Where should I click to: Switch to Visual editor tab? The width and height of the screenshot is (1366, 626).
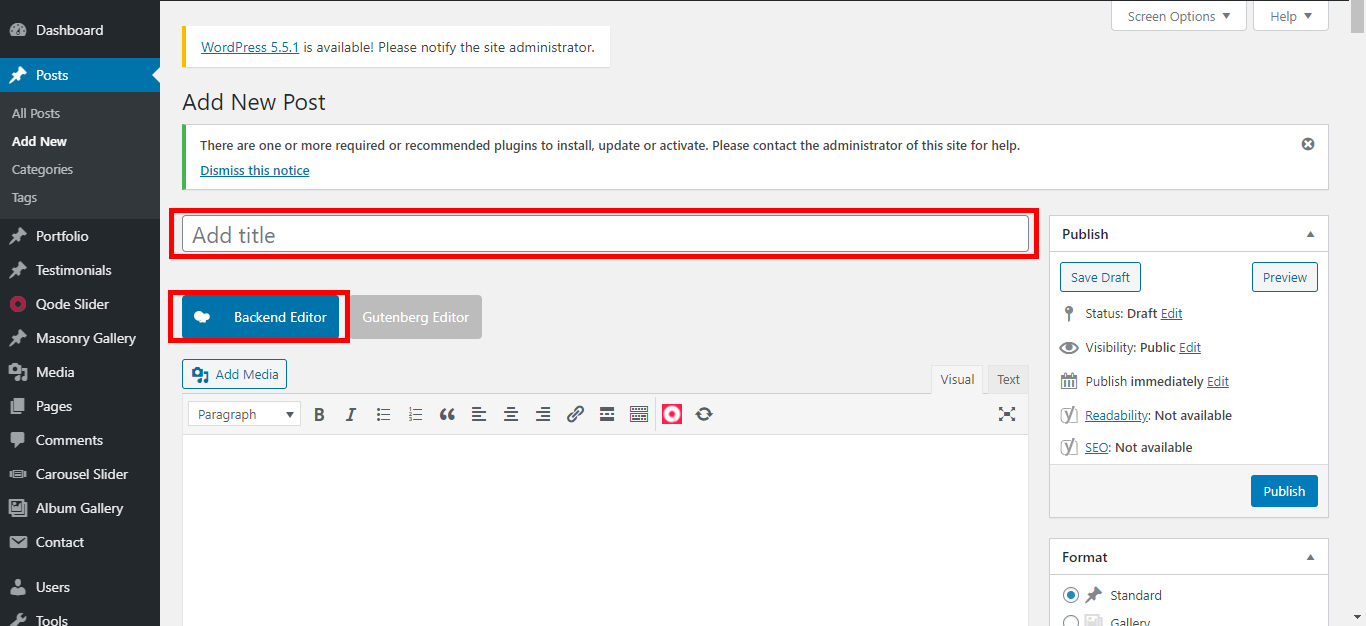[957, 379]
